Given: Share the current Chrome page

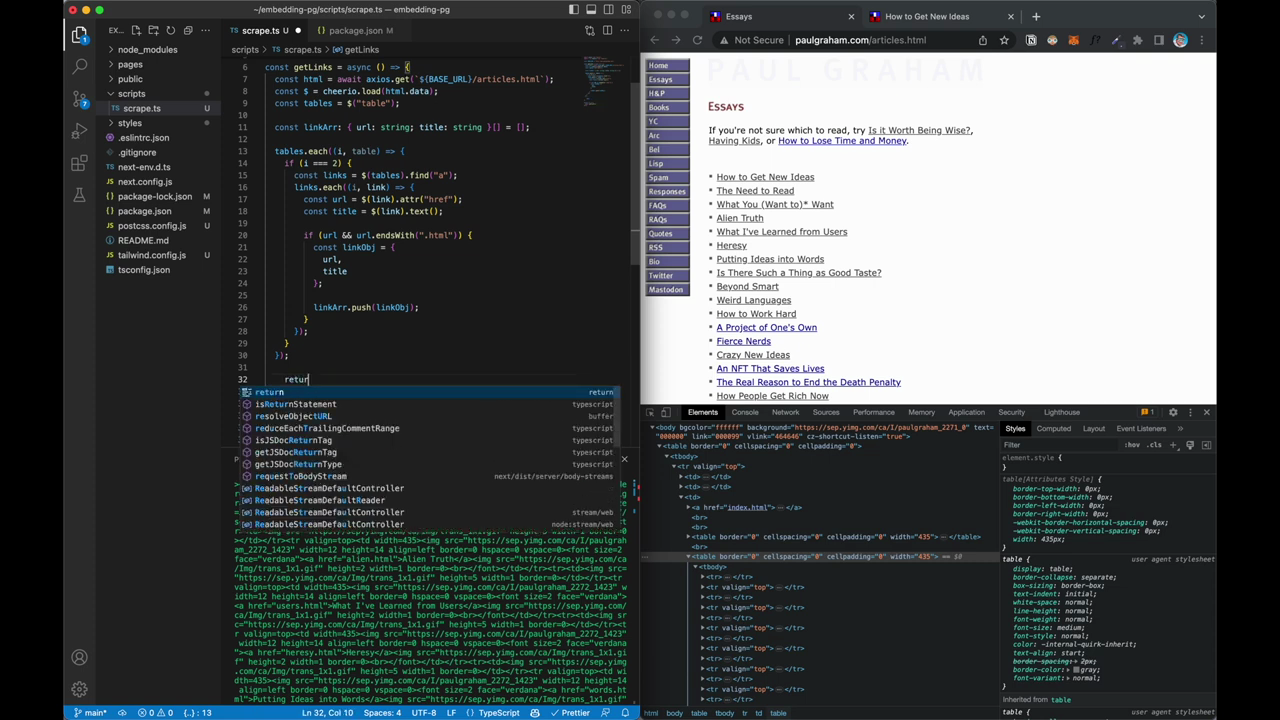Looking at the screenshot, I should (983, 40).
